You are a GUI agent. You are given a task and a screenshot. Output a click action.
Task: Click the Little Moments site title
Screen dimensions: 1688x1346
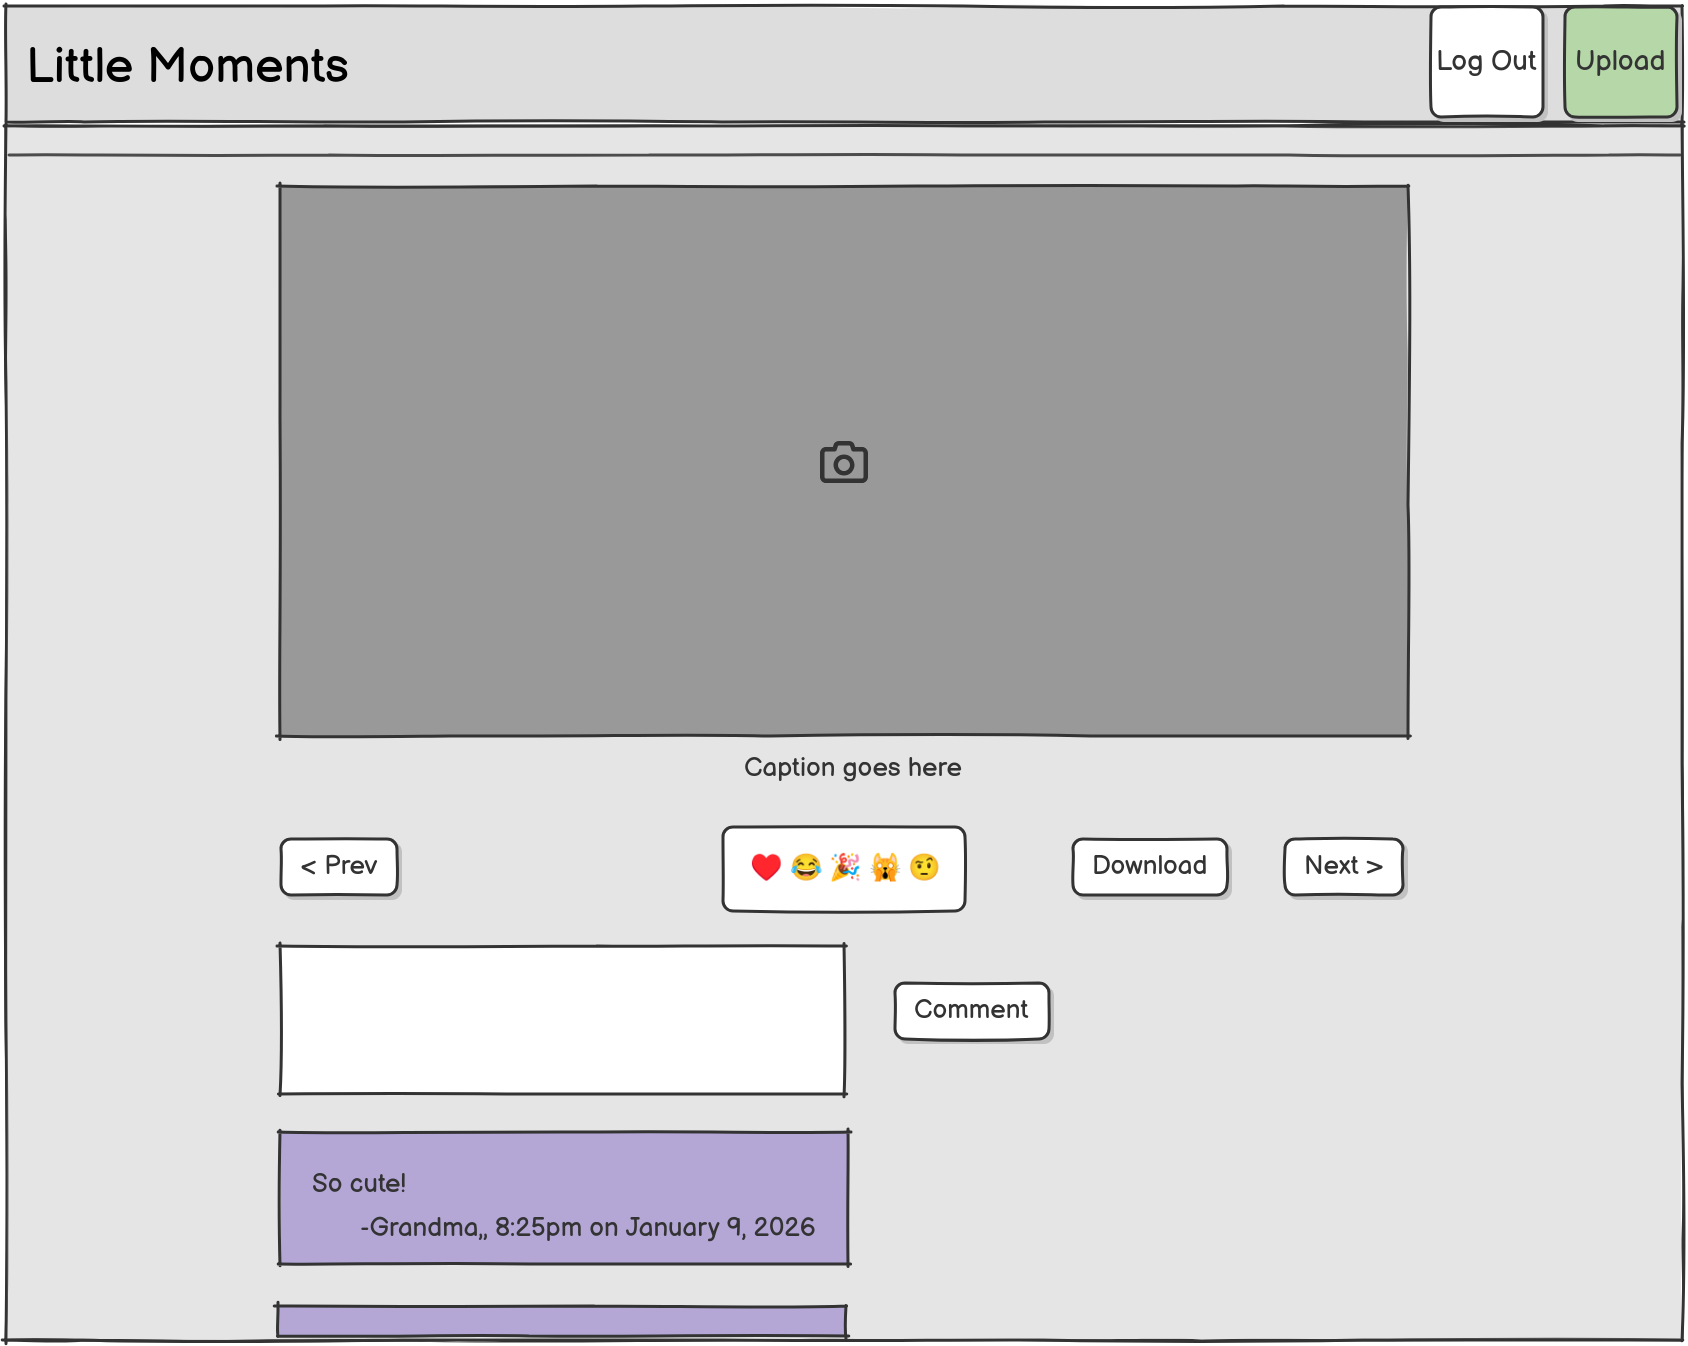pyautogui.click(x=188, y=66)
